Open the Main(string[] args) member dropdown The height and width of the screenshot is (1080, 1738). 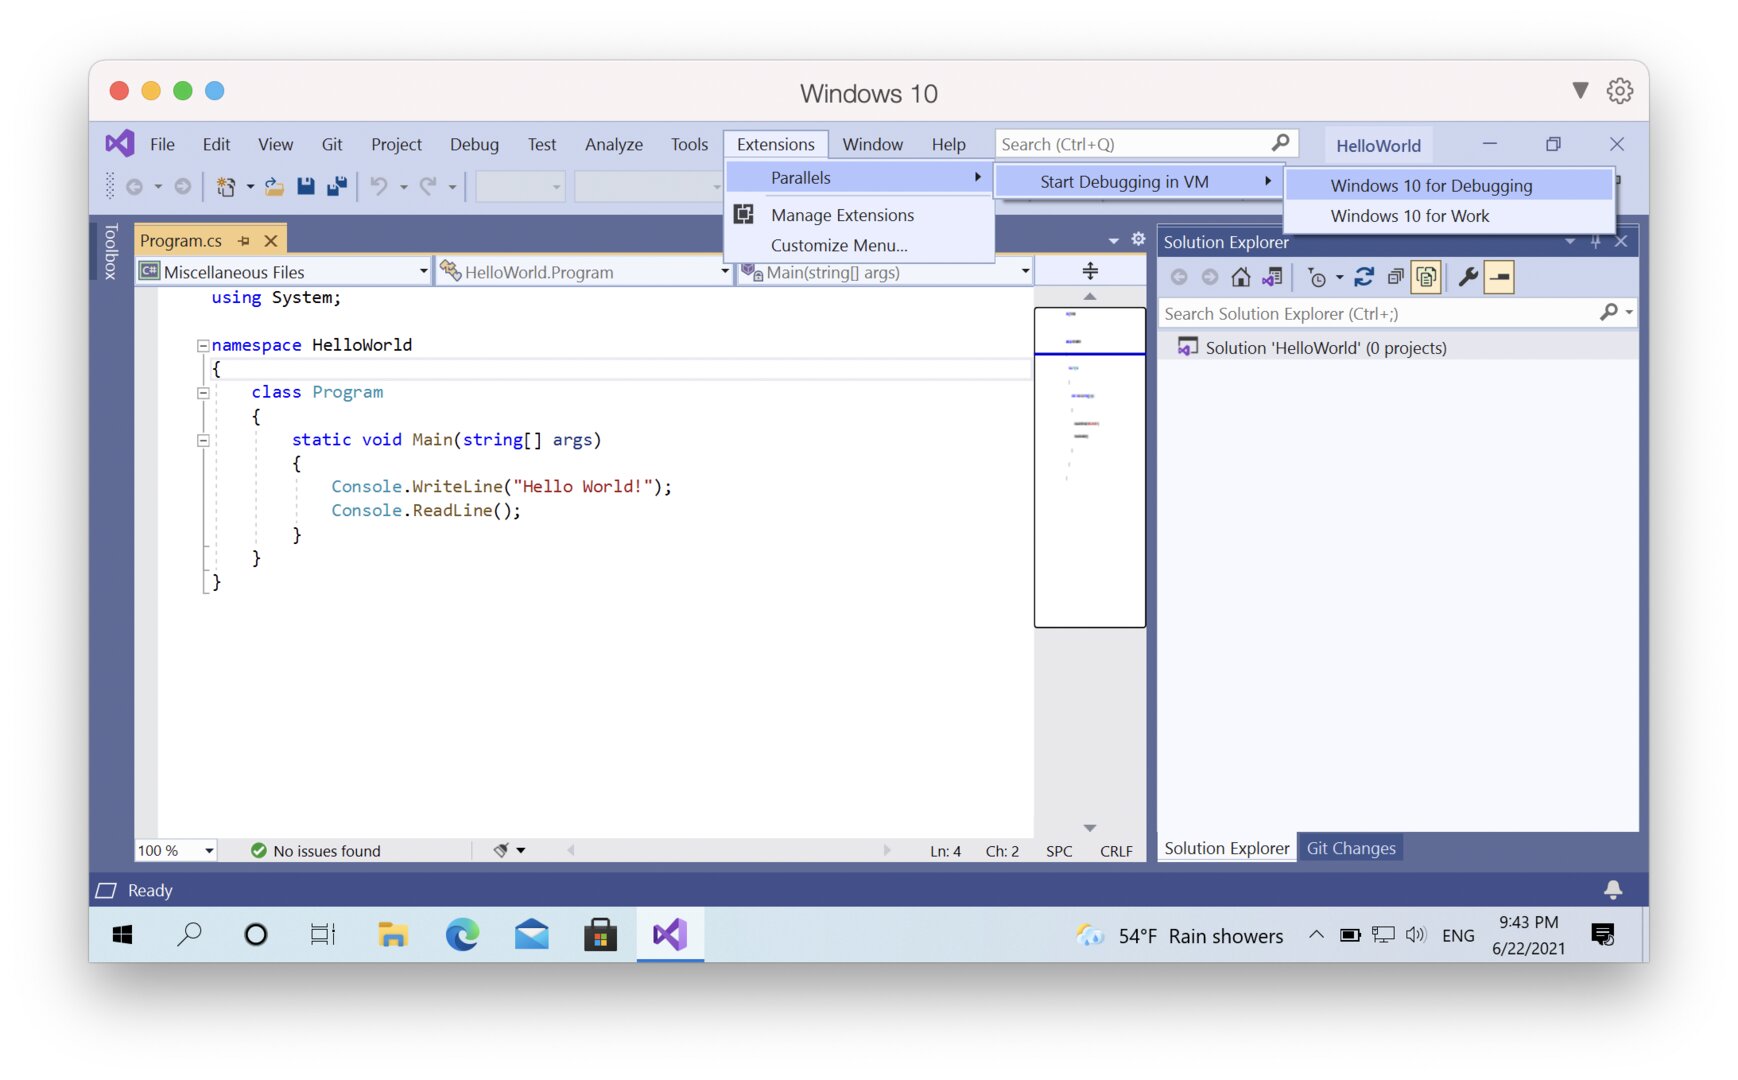(1025, 272)
